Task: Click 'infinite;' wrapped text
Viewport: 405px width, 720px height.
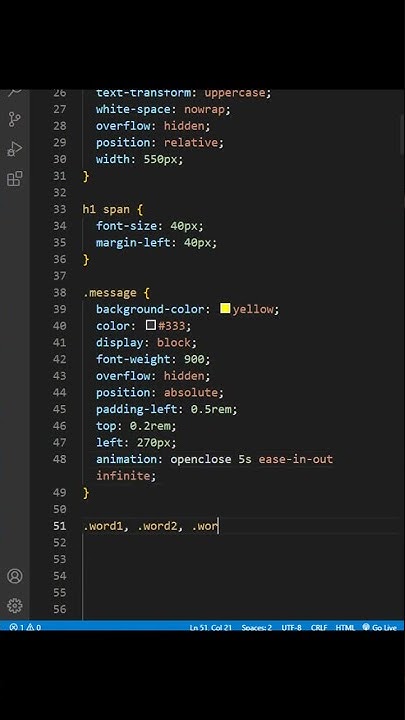Action: [126, 476]
